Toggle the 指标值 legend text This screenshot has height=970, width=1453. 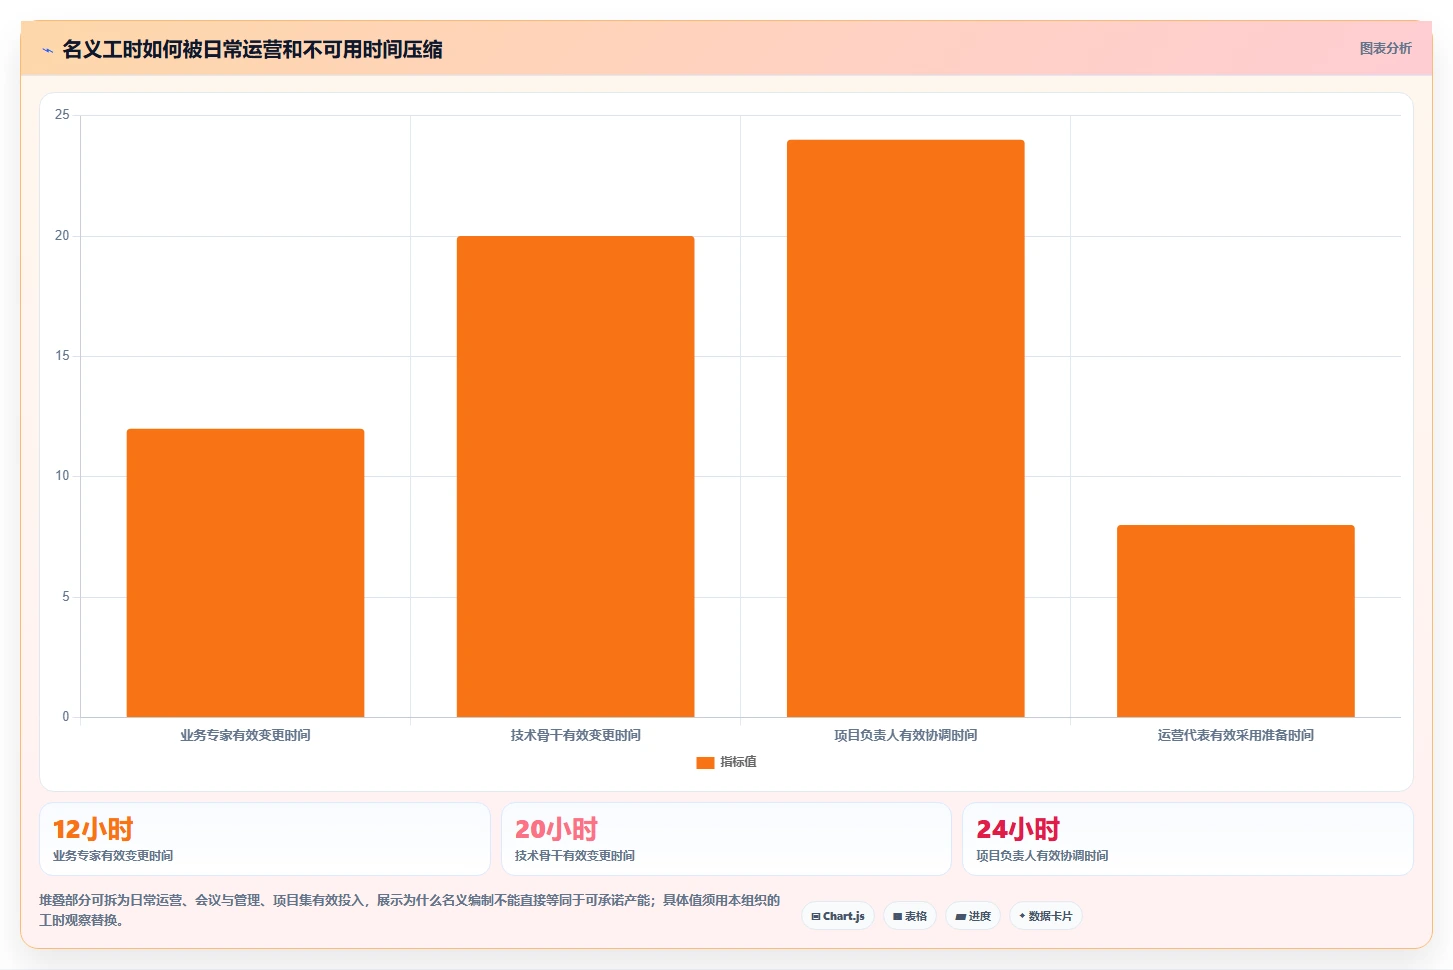click(x=738, y=762)
